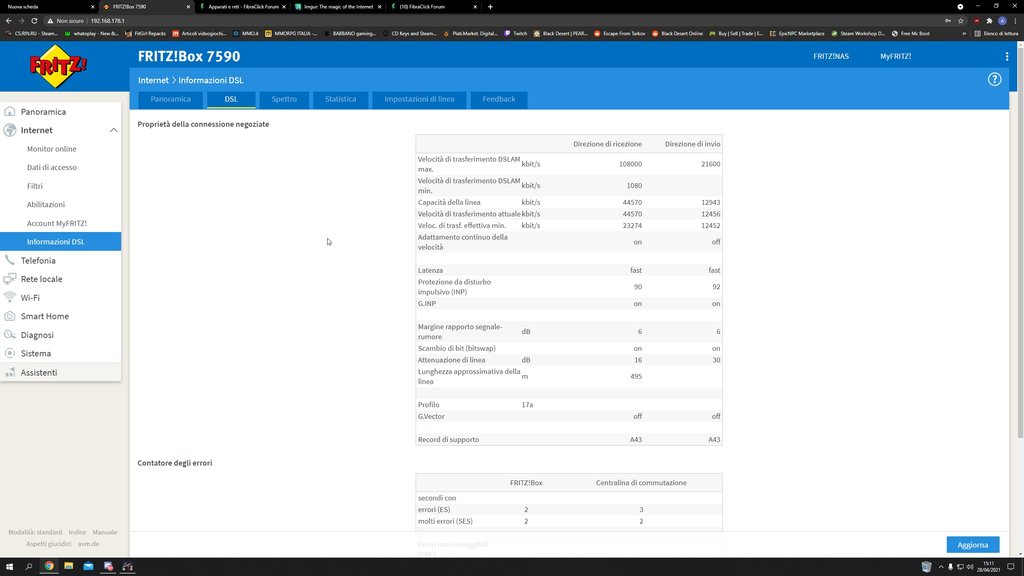Open Windows taskbar search
The width and height of the screenshot is (1024, 576).
point(29,566)
